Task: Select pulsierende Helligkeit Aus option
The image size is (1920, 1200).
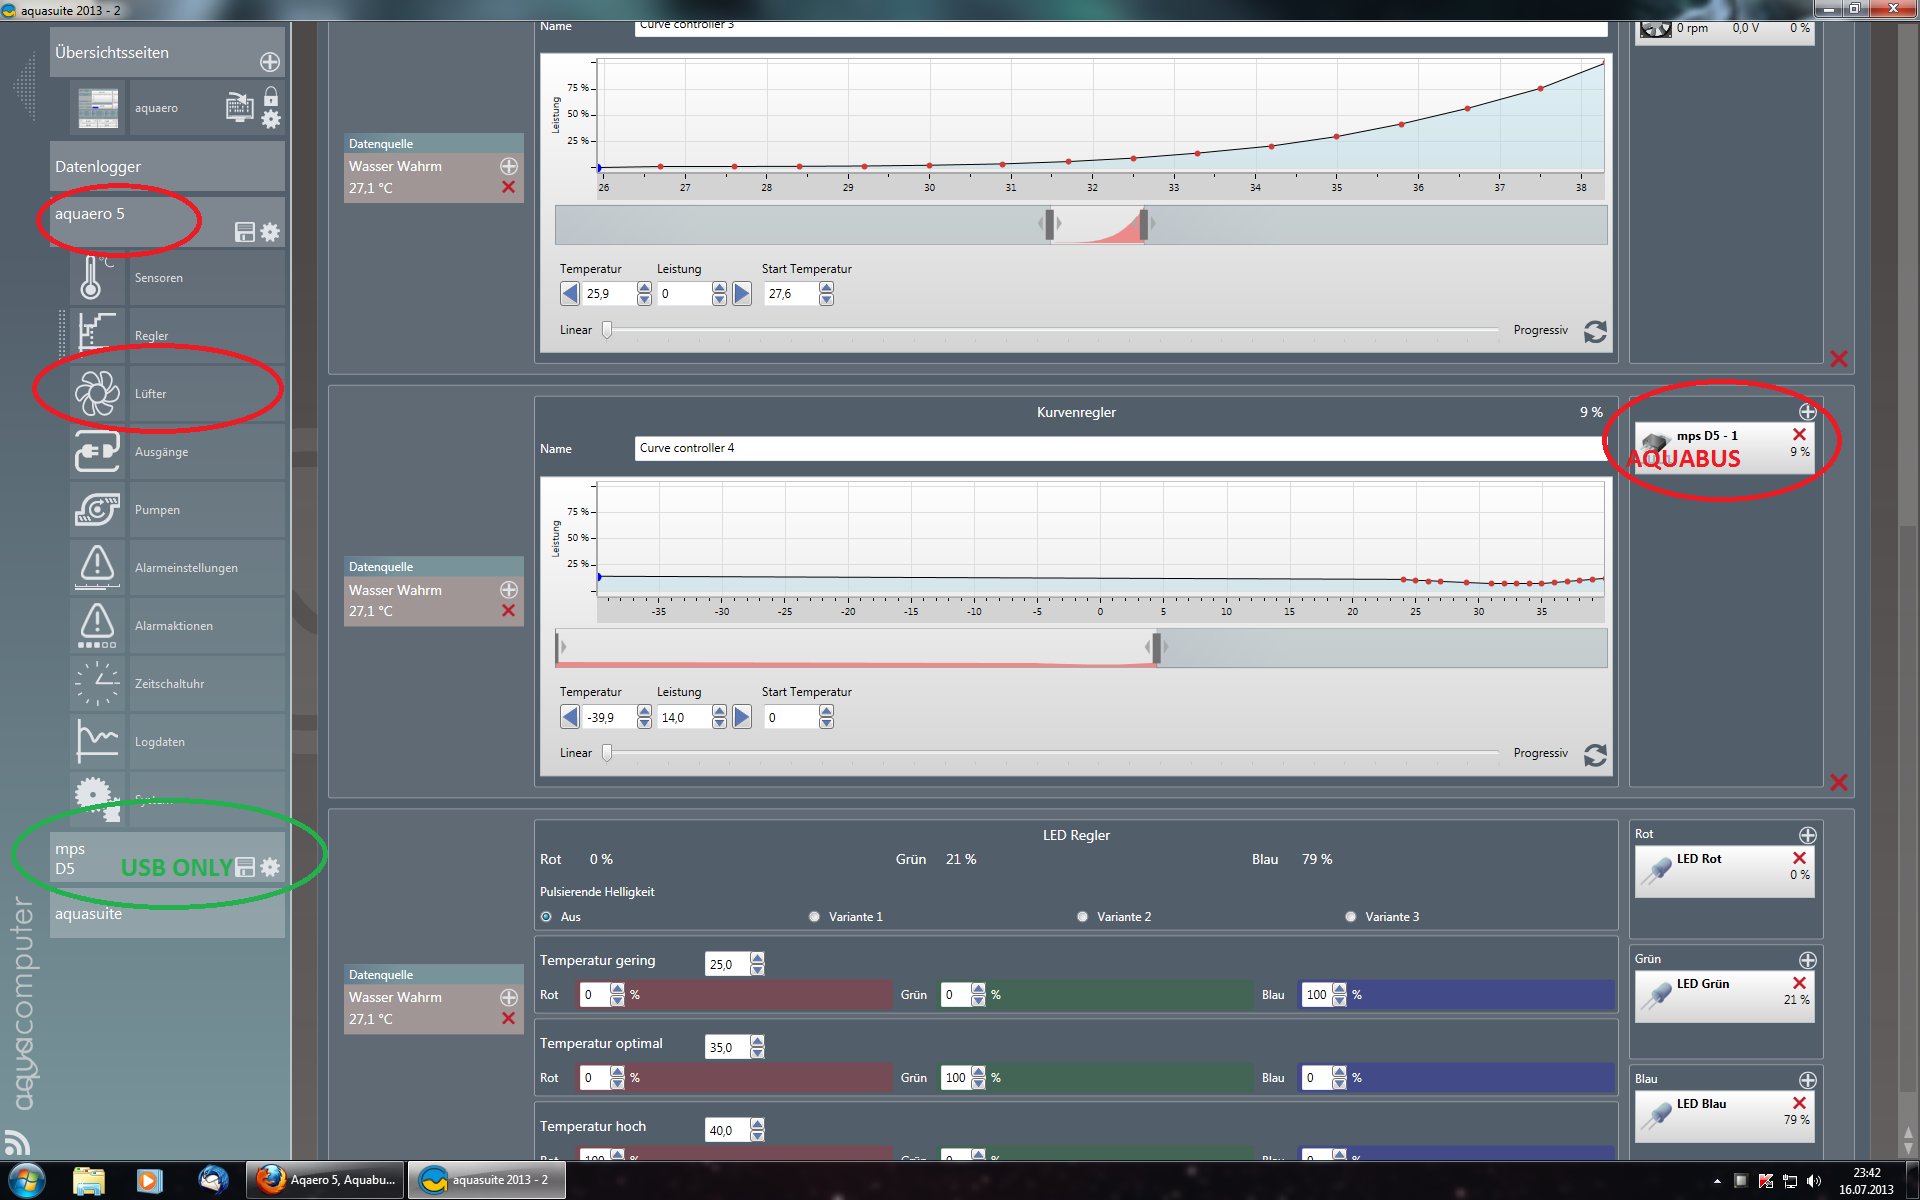Action: tap(546, 917)
